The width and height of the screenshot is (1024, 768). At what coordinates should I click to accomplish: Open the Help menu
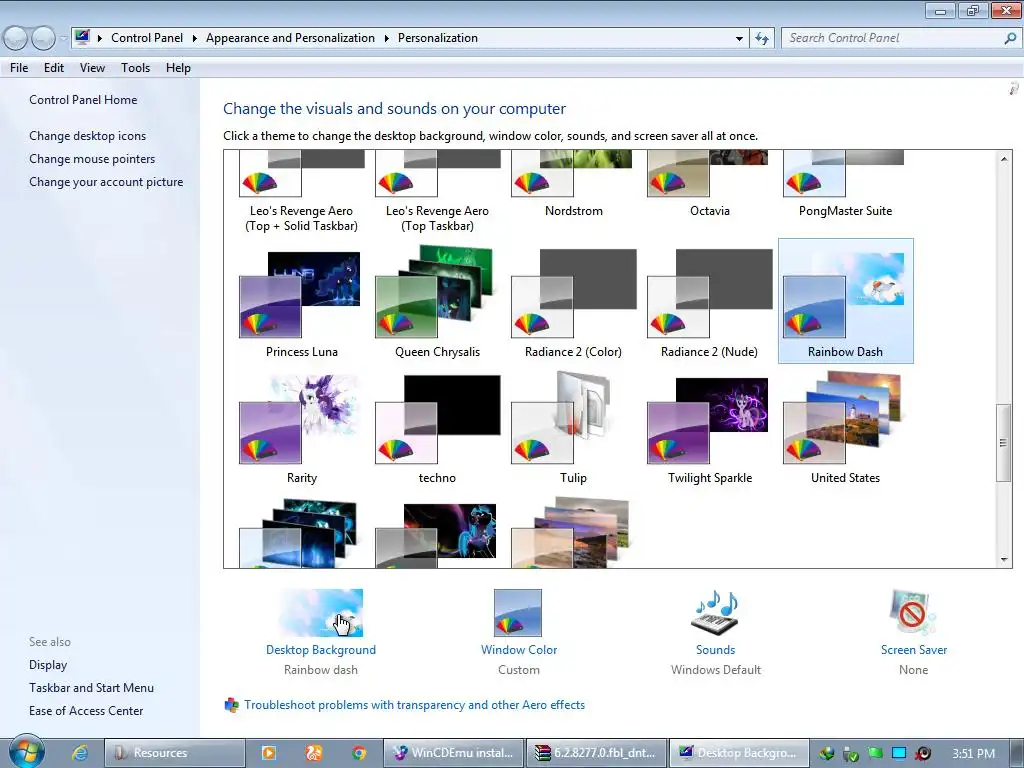click(x=178, y=68)
